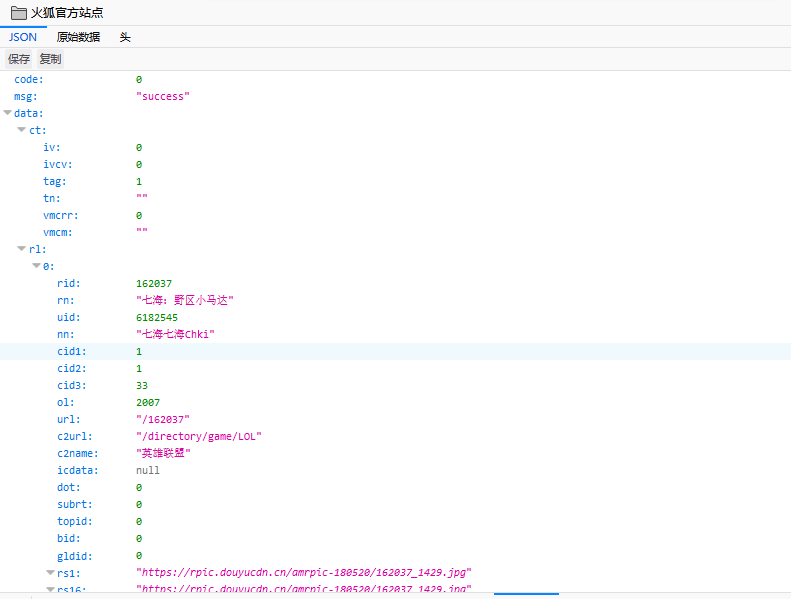Viewport: 791px width, 599px height.
Task: Select the icdata null value
Action: tap(148, 470)
